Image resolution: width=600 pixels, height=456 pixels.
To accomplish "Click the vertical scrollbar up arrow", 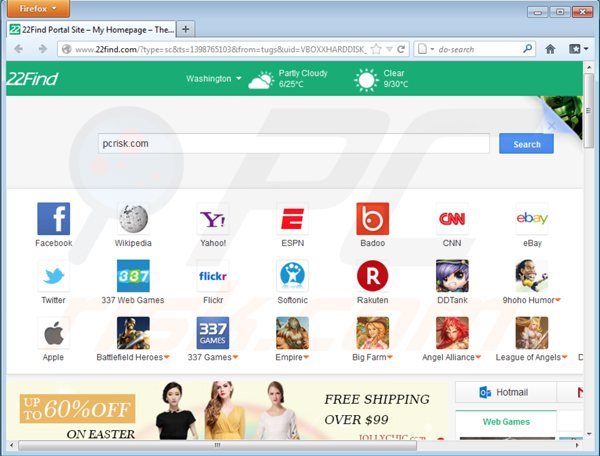I will tap(589, 67).
